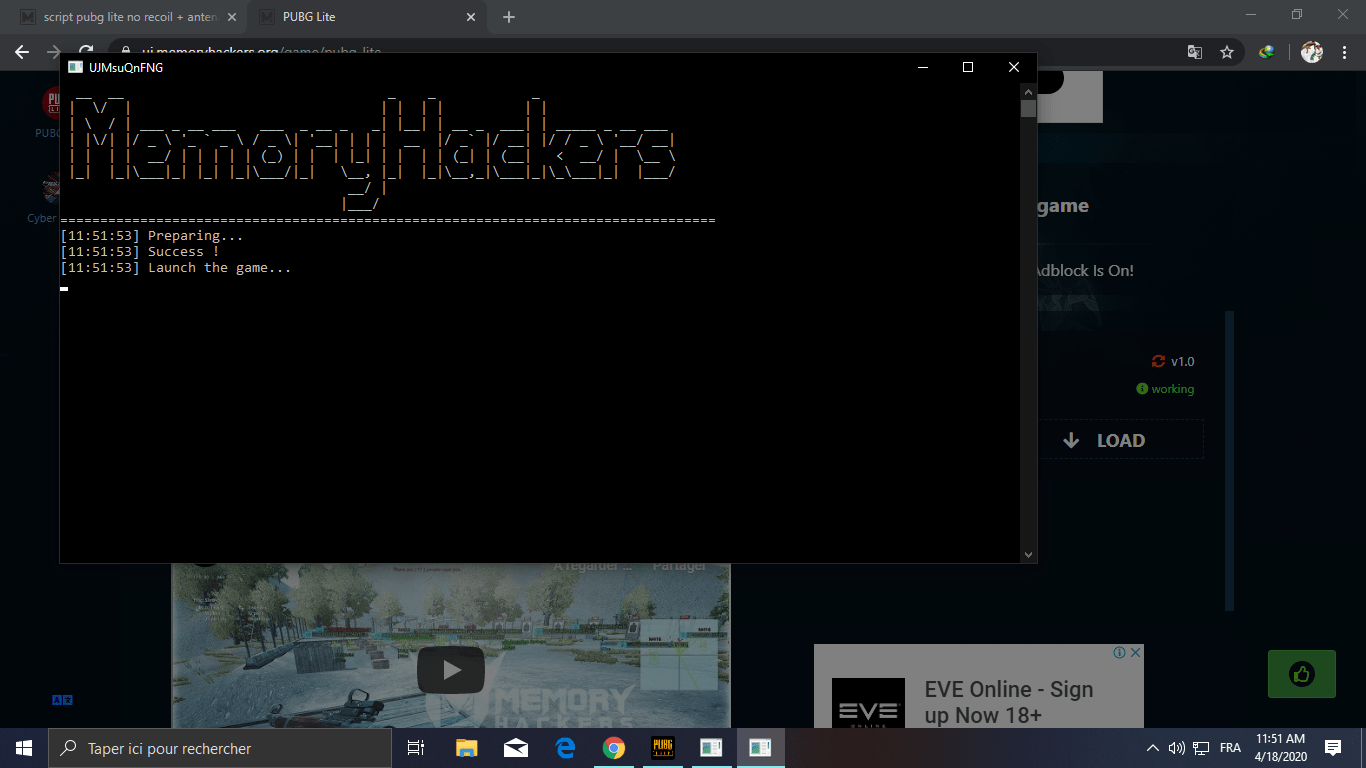Click the inactive console icon beside PUBG Lite

(x=711, y=748)
